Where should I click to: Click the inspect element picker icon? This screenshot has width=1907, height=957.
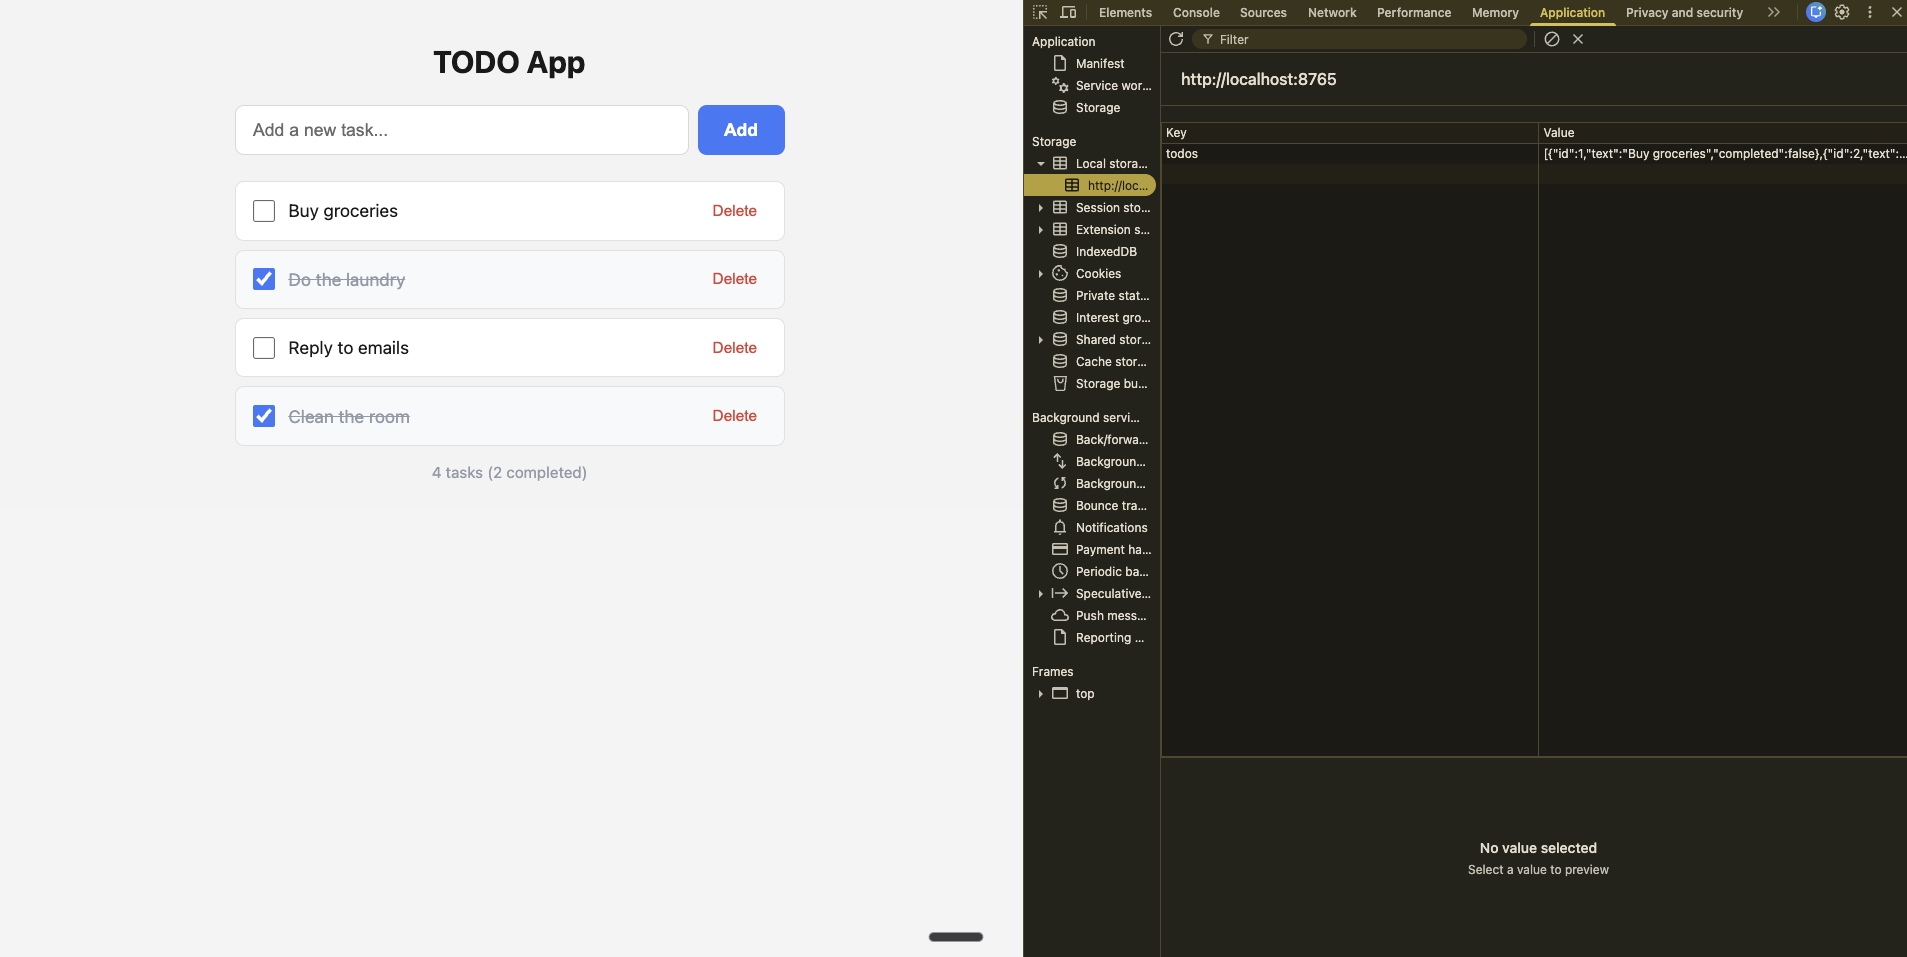(1040, 12)
